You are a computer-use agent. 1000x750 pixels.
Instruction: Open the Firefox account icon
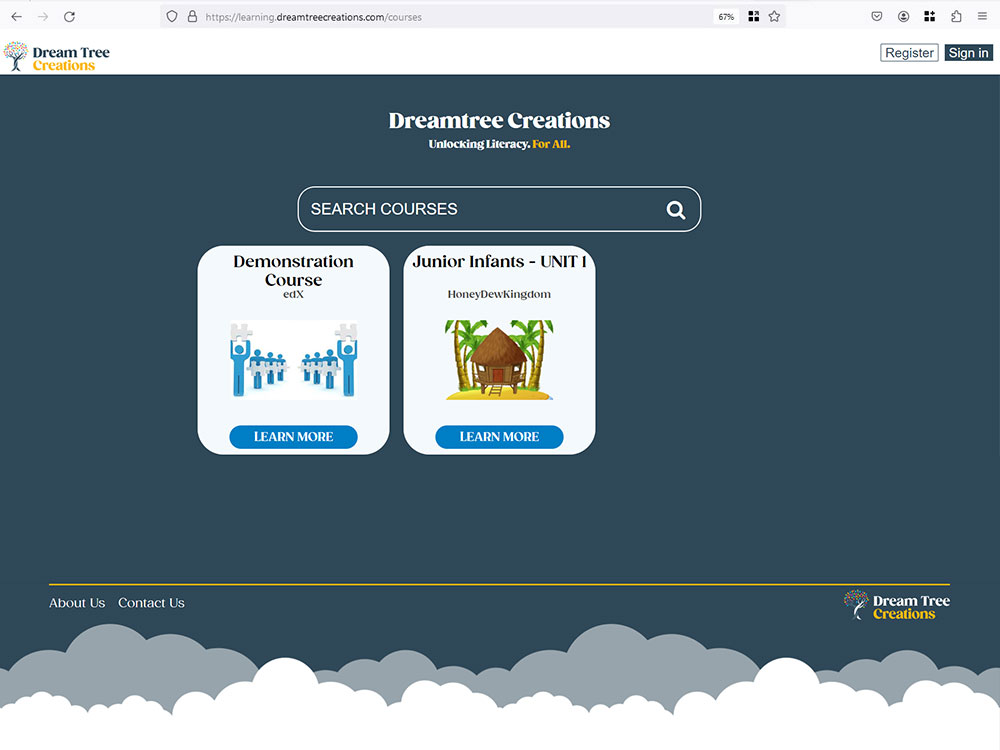point(903,16)
